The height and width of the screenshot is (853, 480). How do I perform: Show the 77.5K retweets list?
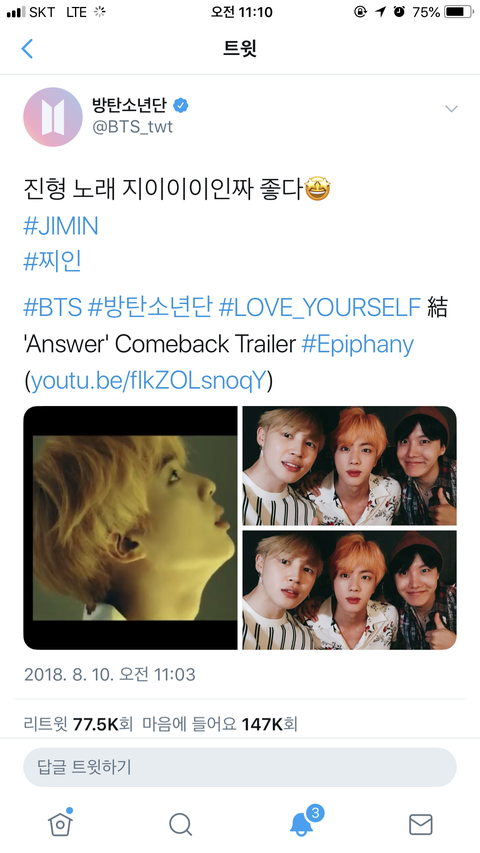(x=78, y=724)
